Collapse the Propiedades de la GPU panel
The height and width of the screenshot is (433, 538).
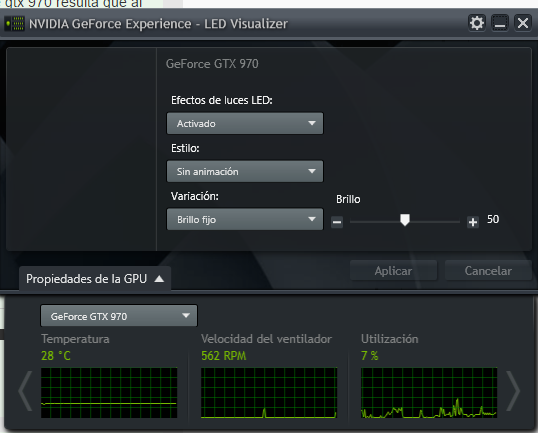click(x=95, y=279)
